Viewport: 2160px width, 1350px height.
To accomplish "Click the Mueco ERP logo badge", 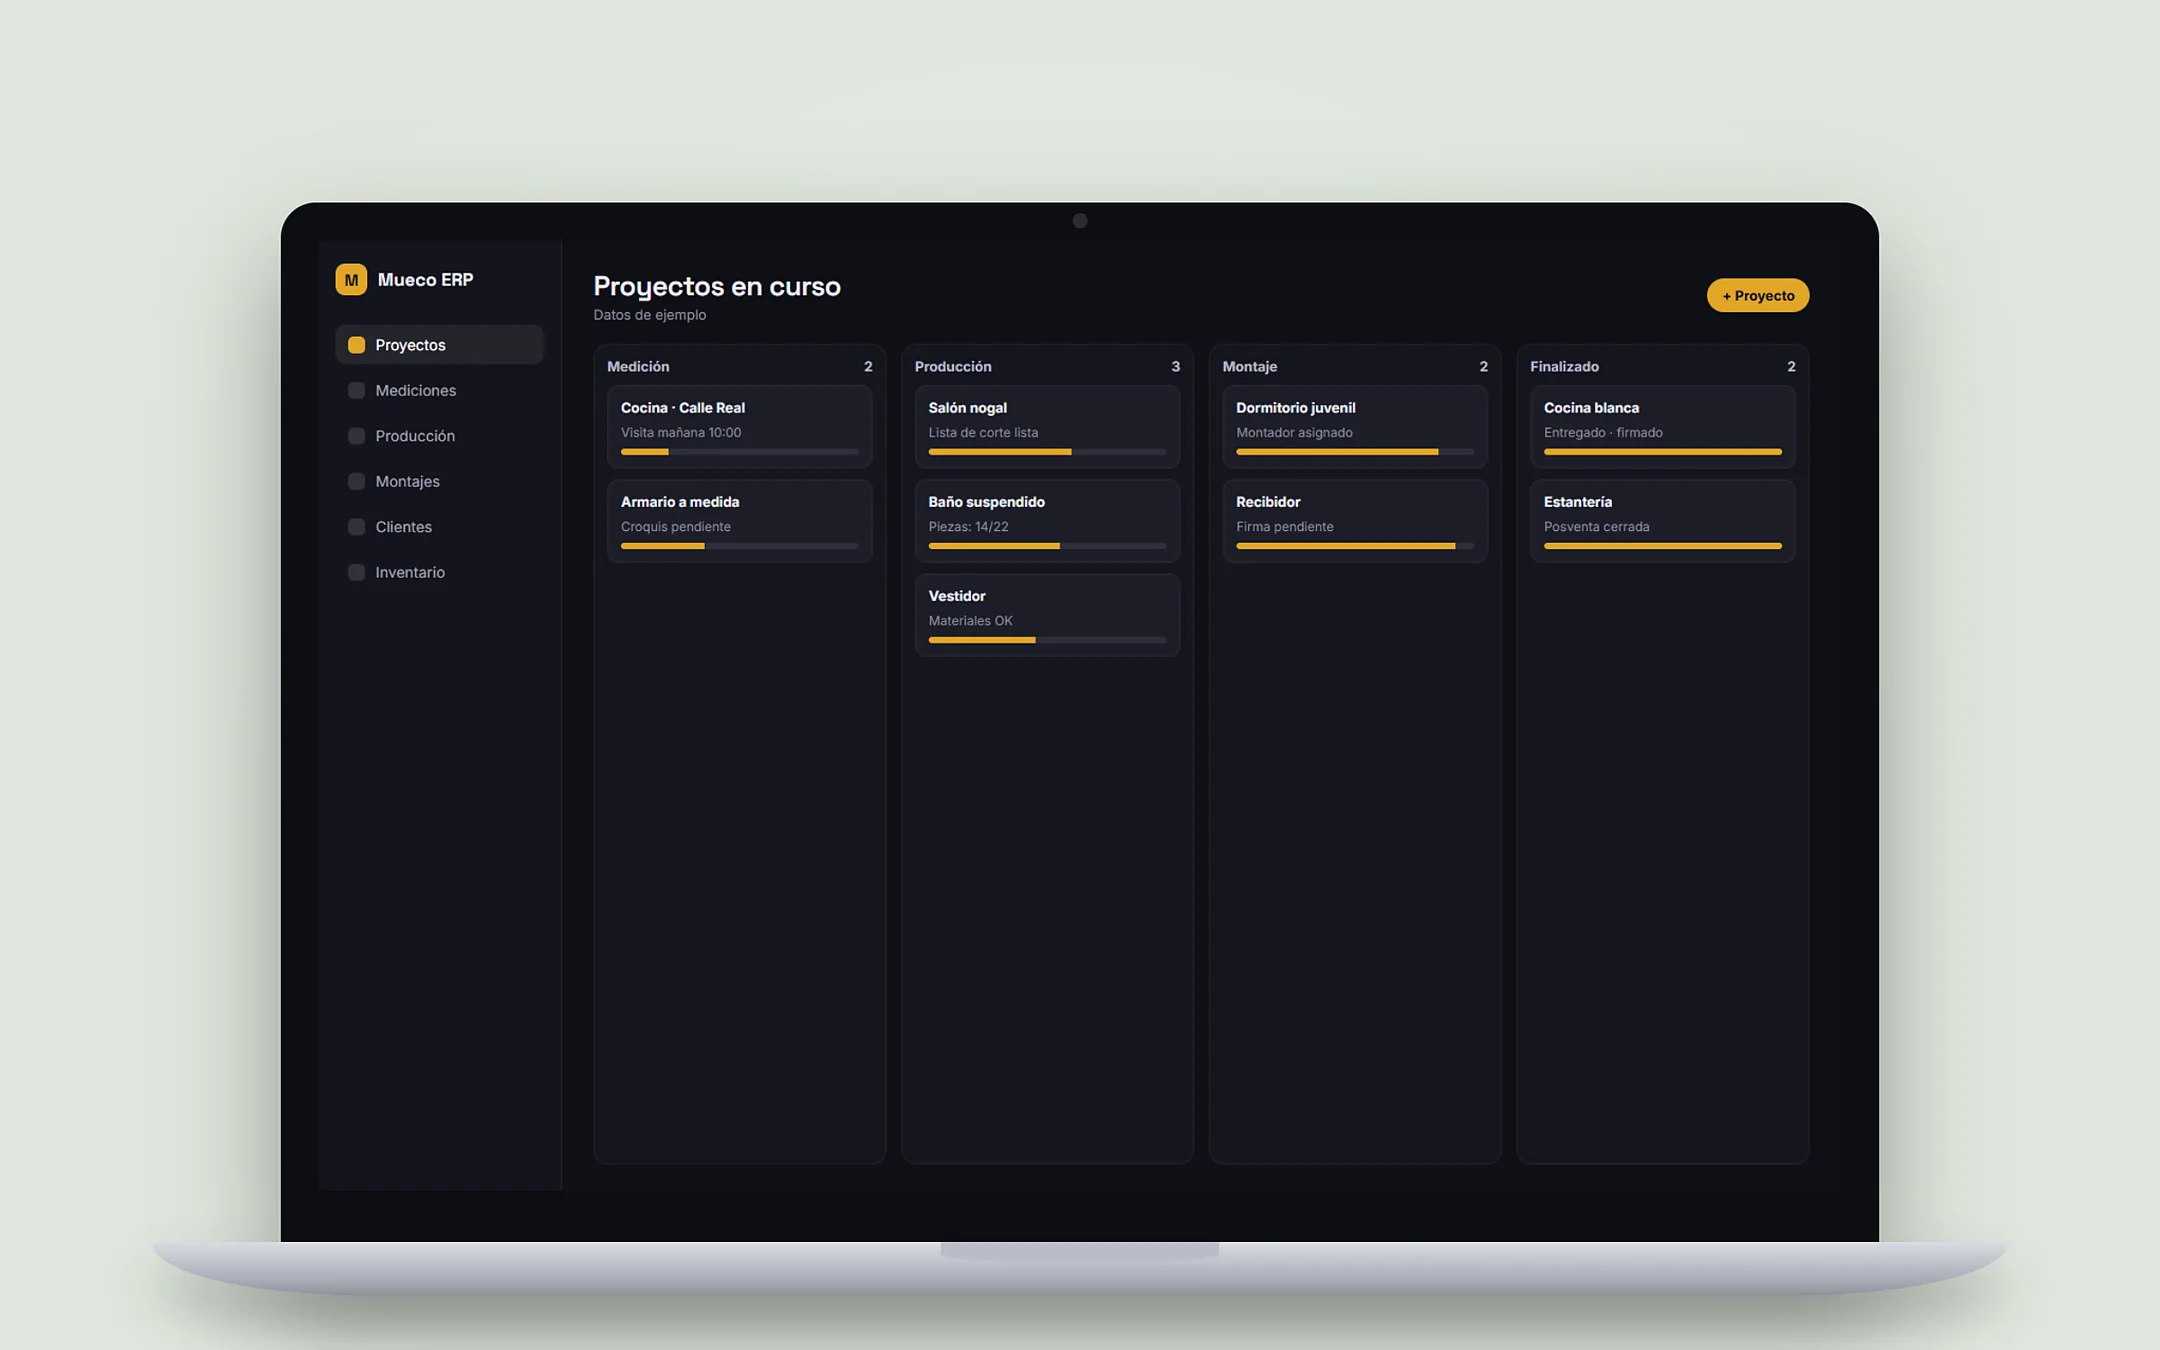I will (x=351, y=279).
